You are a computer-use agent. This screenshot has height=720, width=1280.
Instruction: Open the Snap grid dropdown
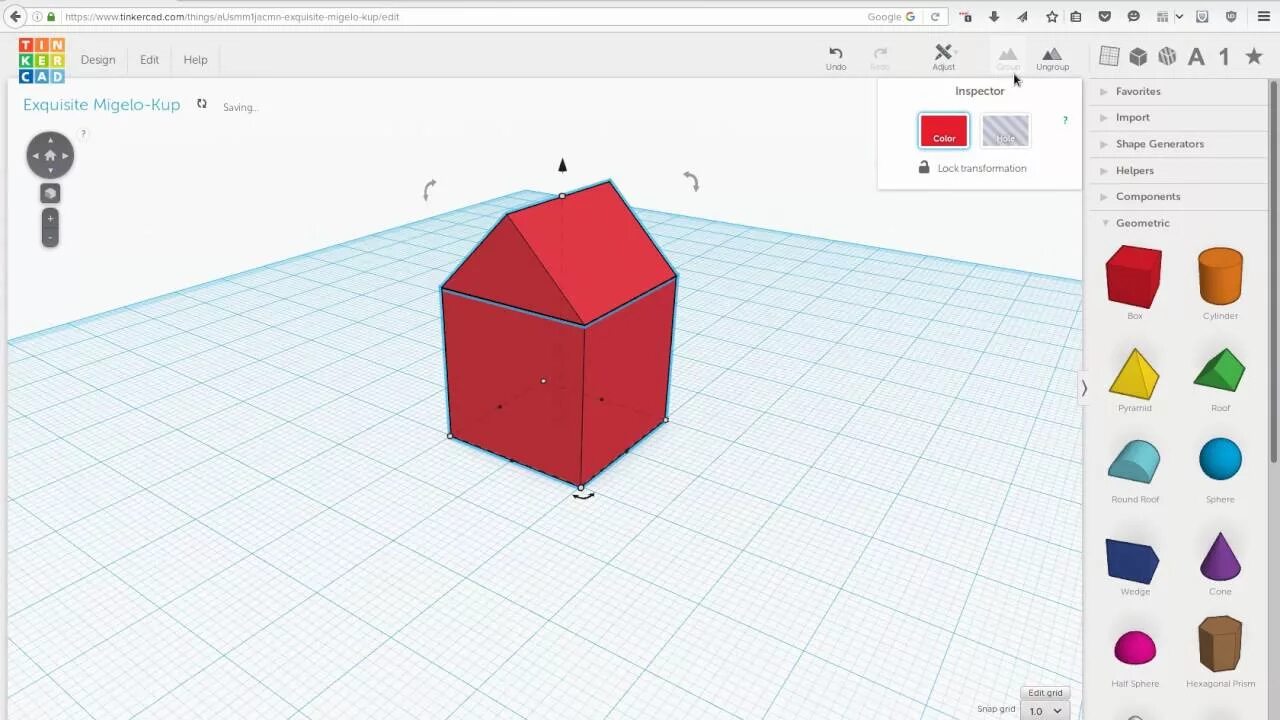[x=1045, y=711]
